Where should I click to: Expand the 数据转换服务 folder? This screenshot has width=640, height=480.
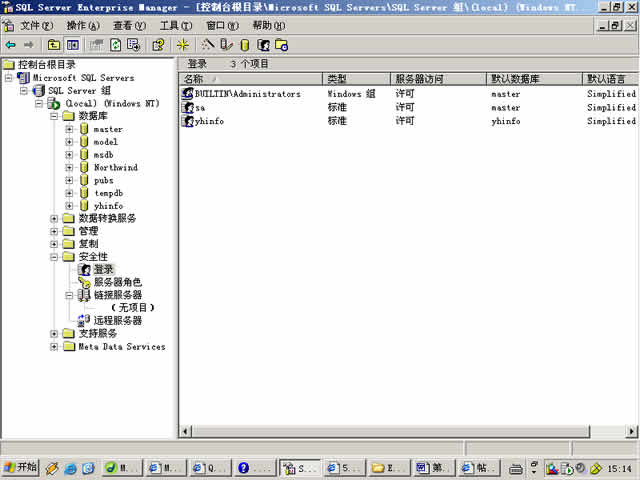point(54,219)
